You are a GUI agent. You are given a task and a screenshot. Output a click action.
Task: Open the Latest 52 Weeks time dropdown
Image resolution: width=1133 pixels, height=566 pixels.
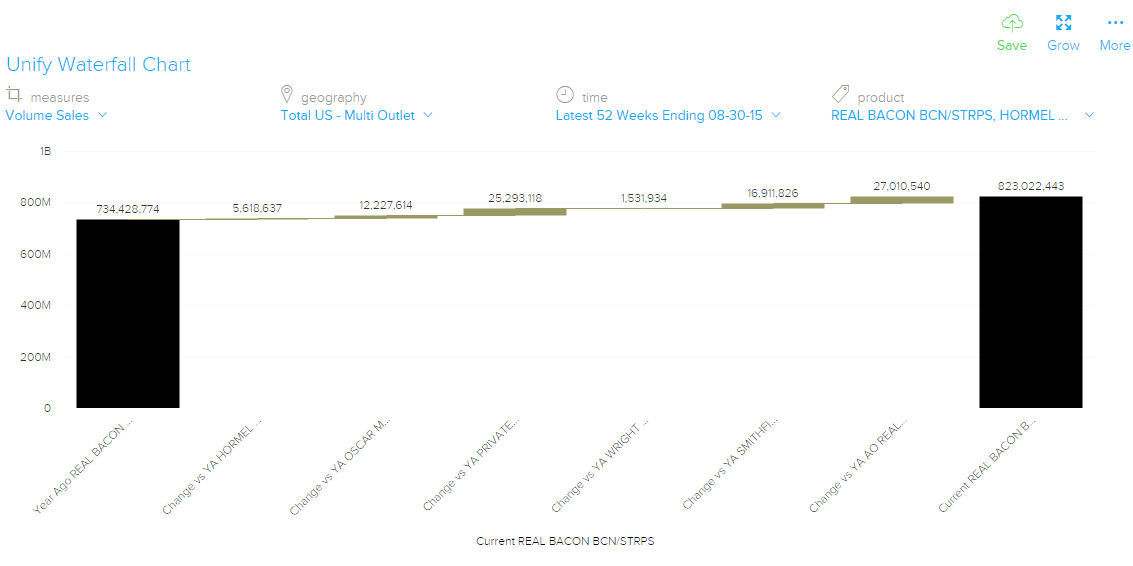pos(667,115)
